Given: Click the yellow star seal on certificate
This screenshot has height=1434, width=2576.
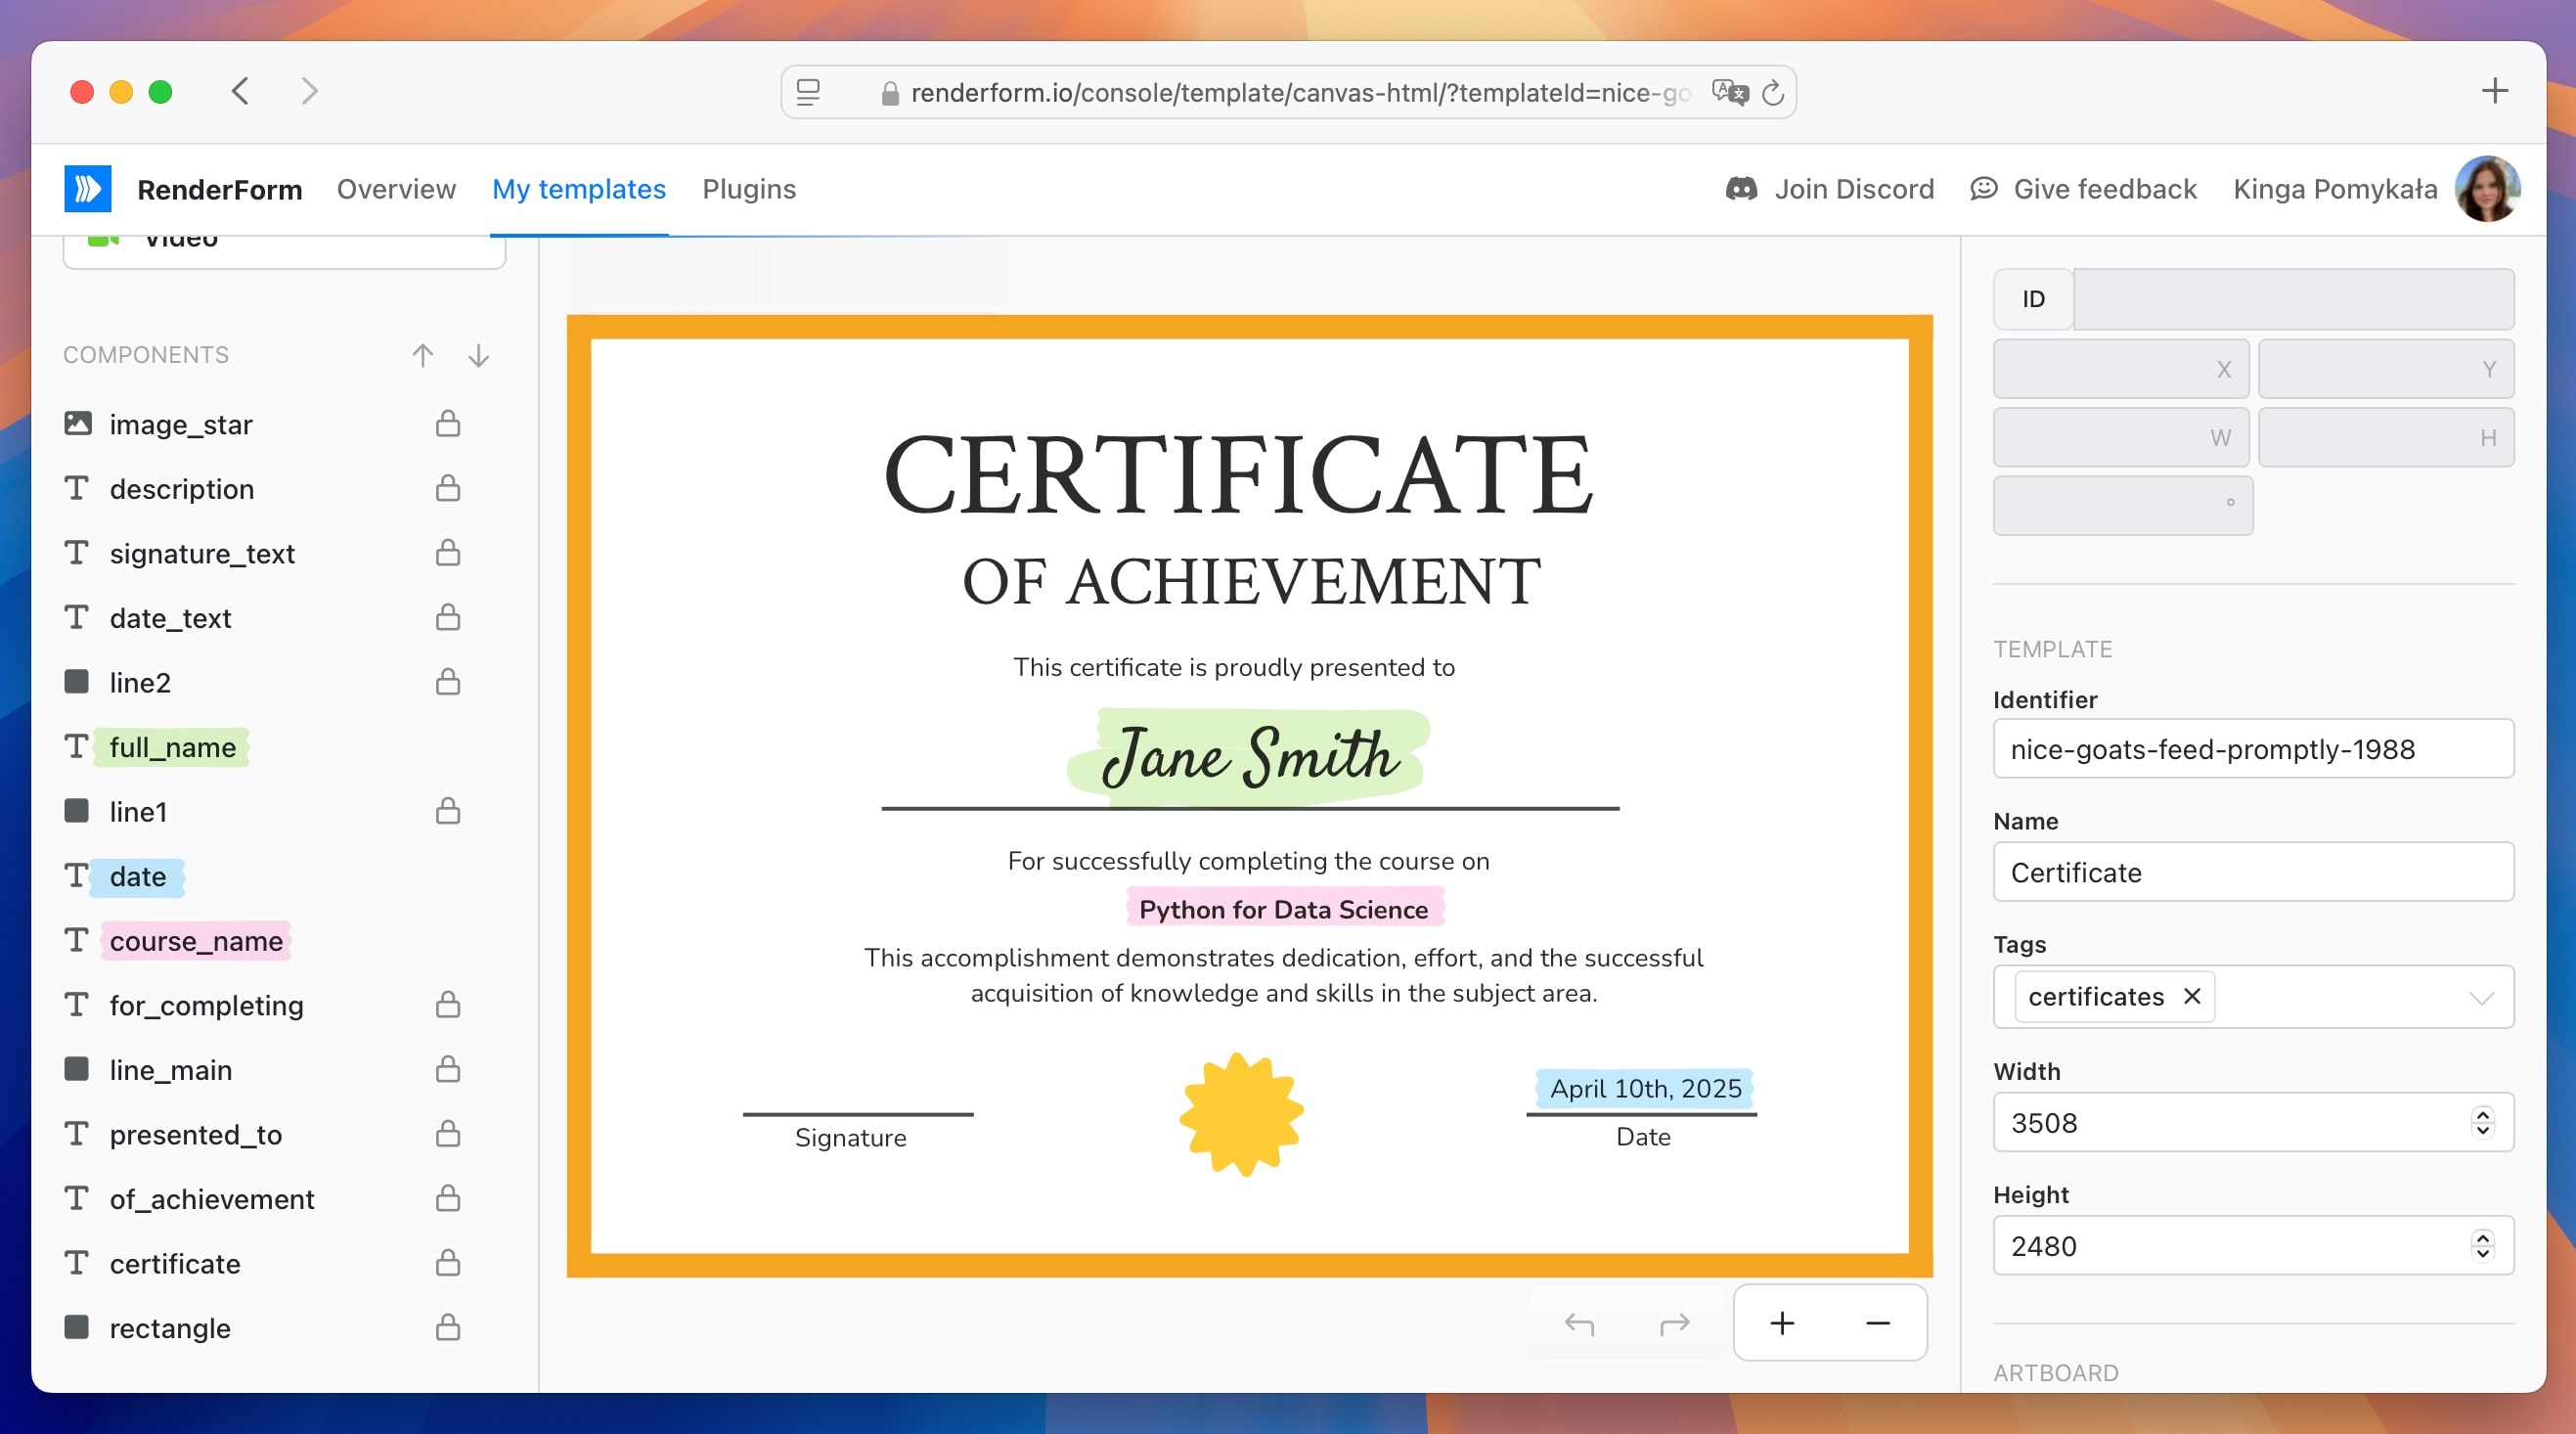Looking at the screenshot, I should coord(1241,1114).
